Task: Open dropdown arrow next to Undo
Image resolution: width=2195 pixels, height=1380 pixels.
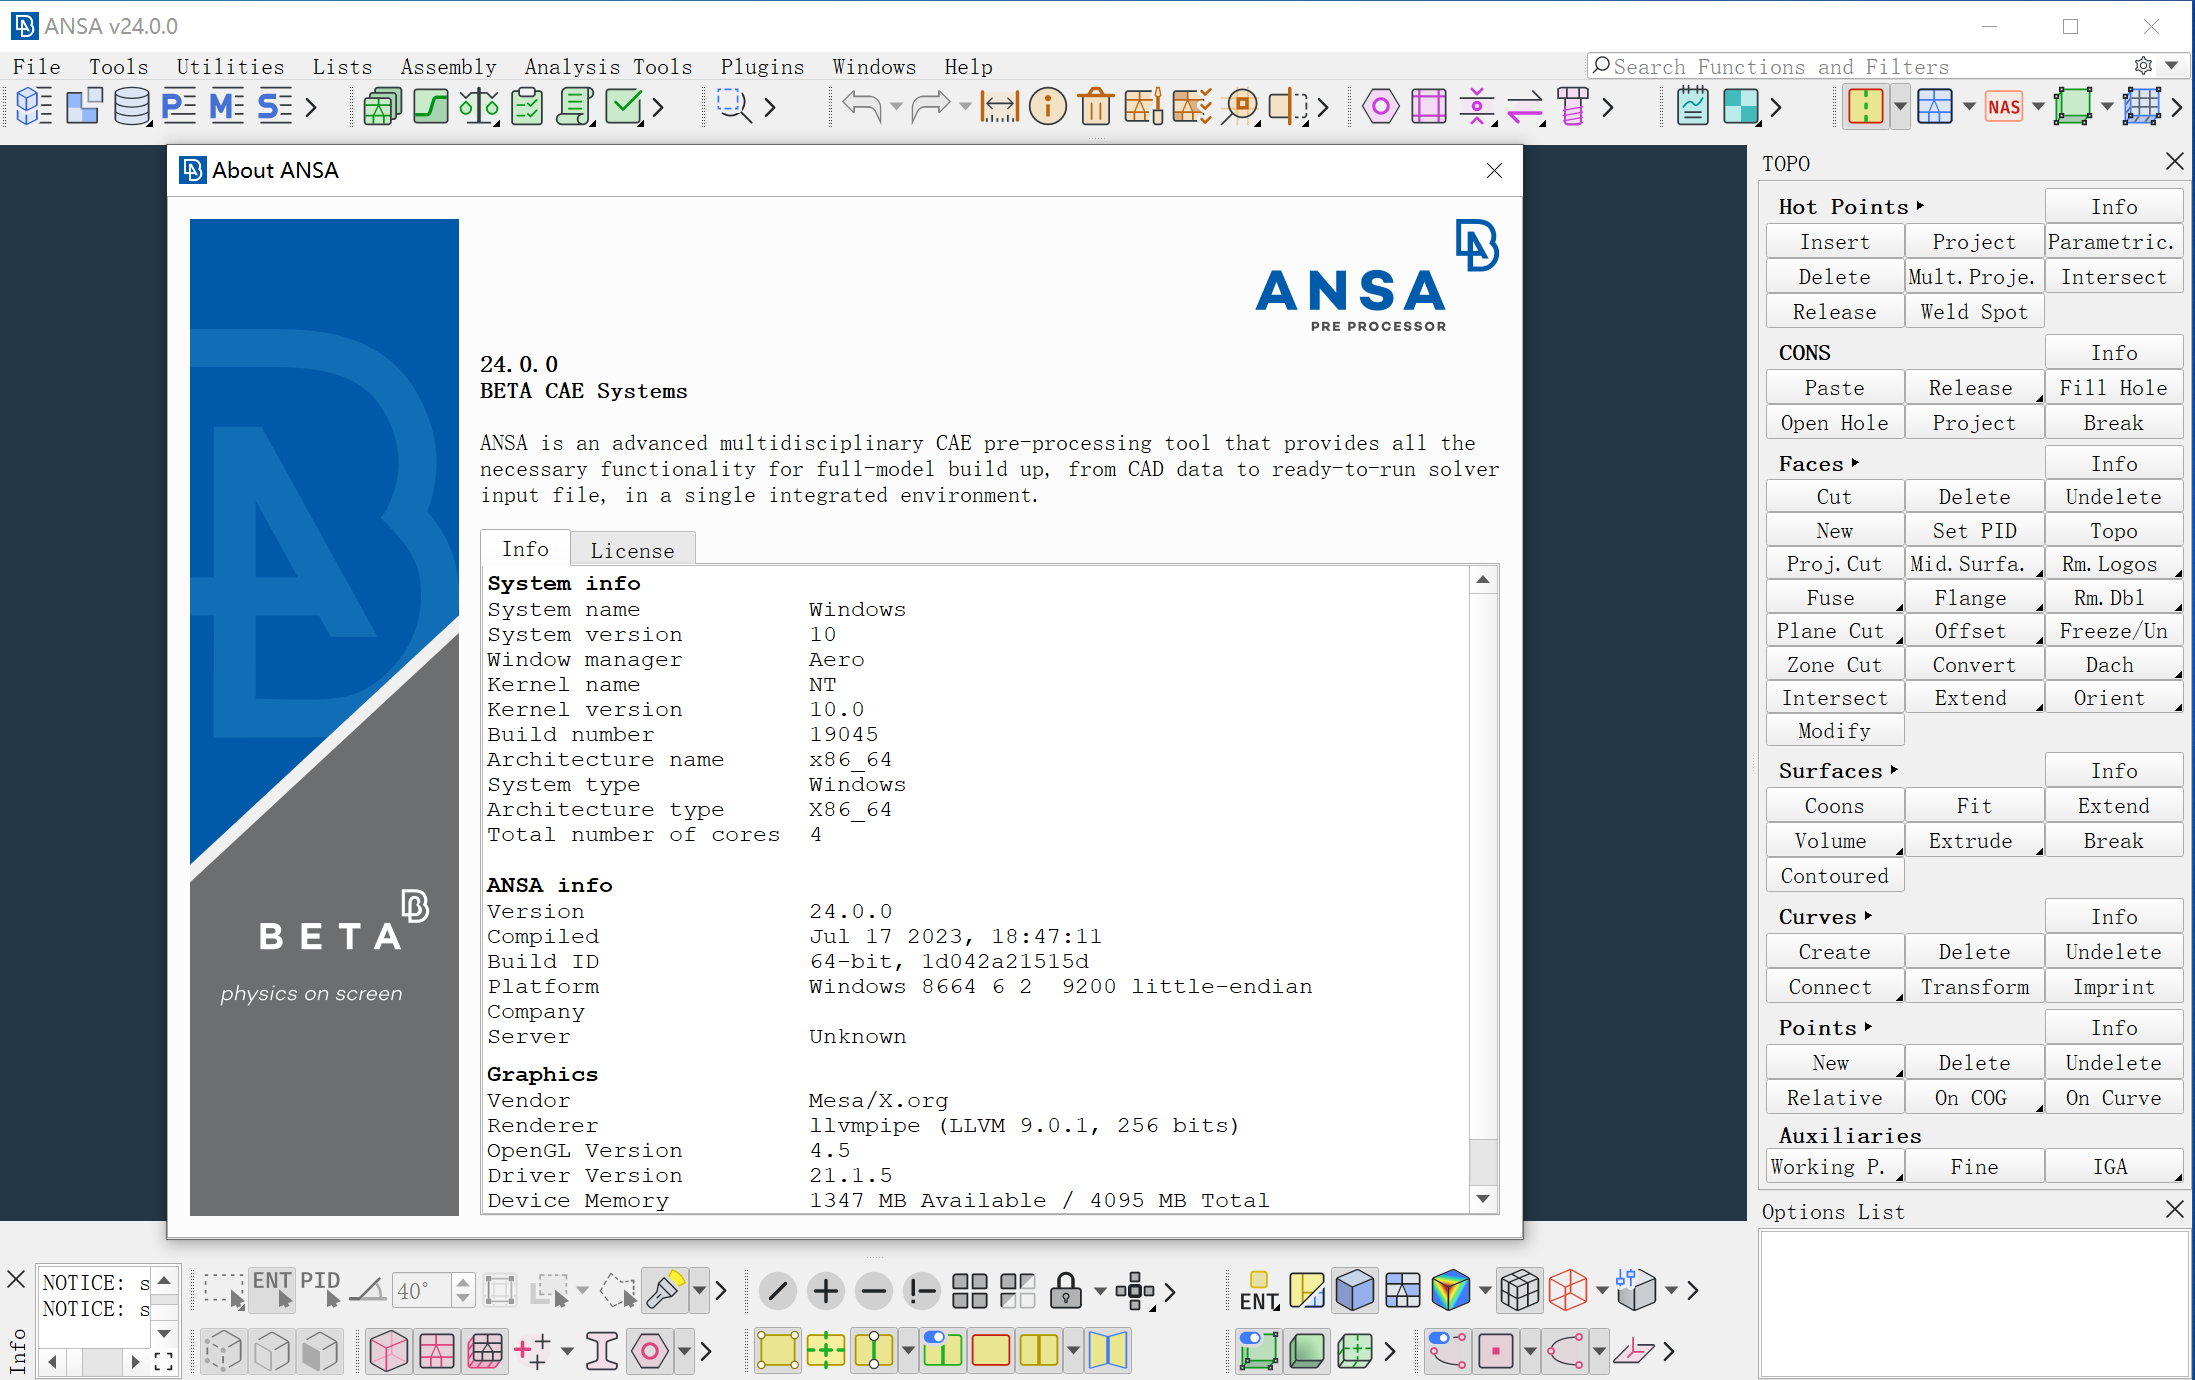Action: tap(895, 106)
